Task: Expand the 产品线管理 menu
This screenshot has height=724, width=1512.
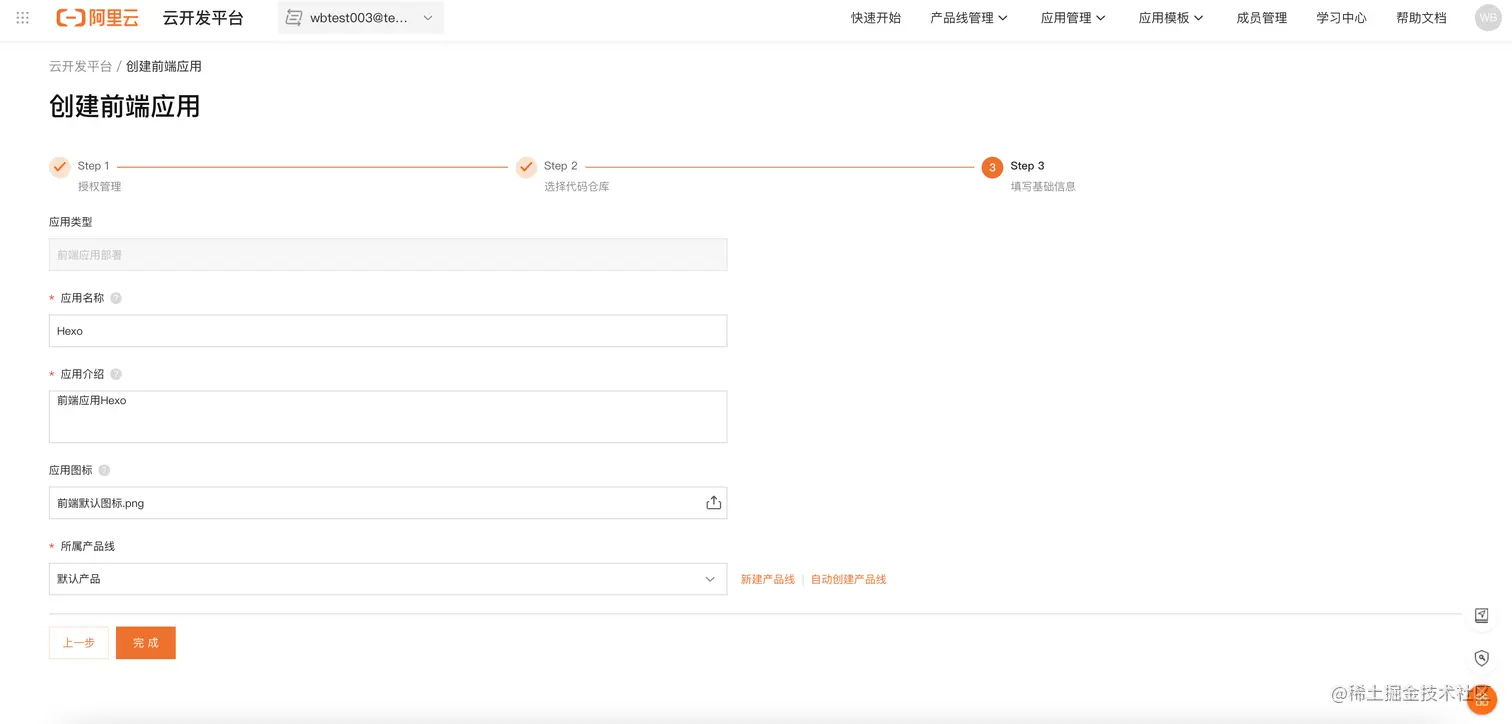Action: point(969,18)
